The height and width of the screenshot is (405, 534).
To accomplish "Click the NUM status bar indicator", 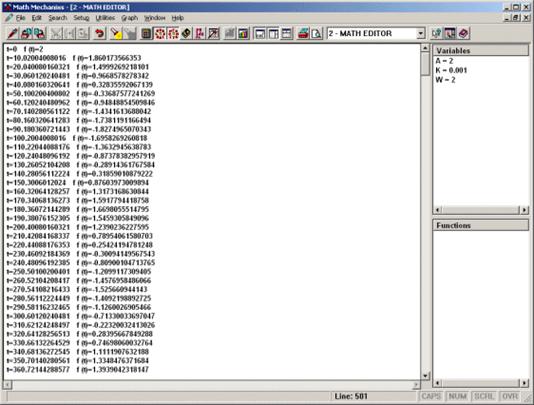I will pyautogui.click(x=457, y=396).
